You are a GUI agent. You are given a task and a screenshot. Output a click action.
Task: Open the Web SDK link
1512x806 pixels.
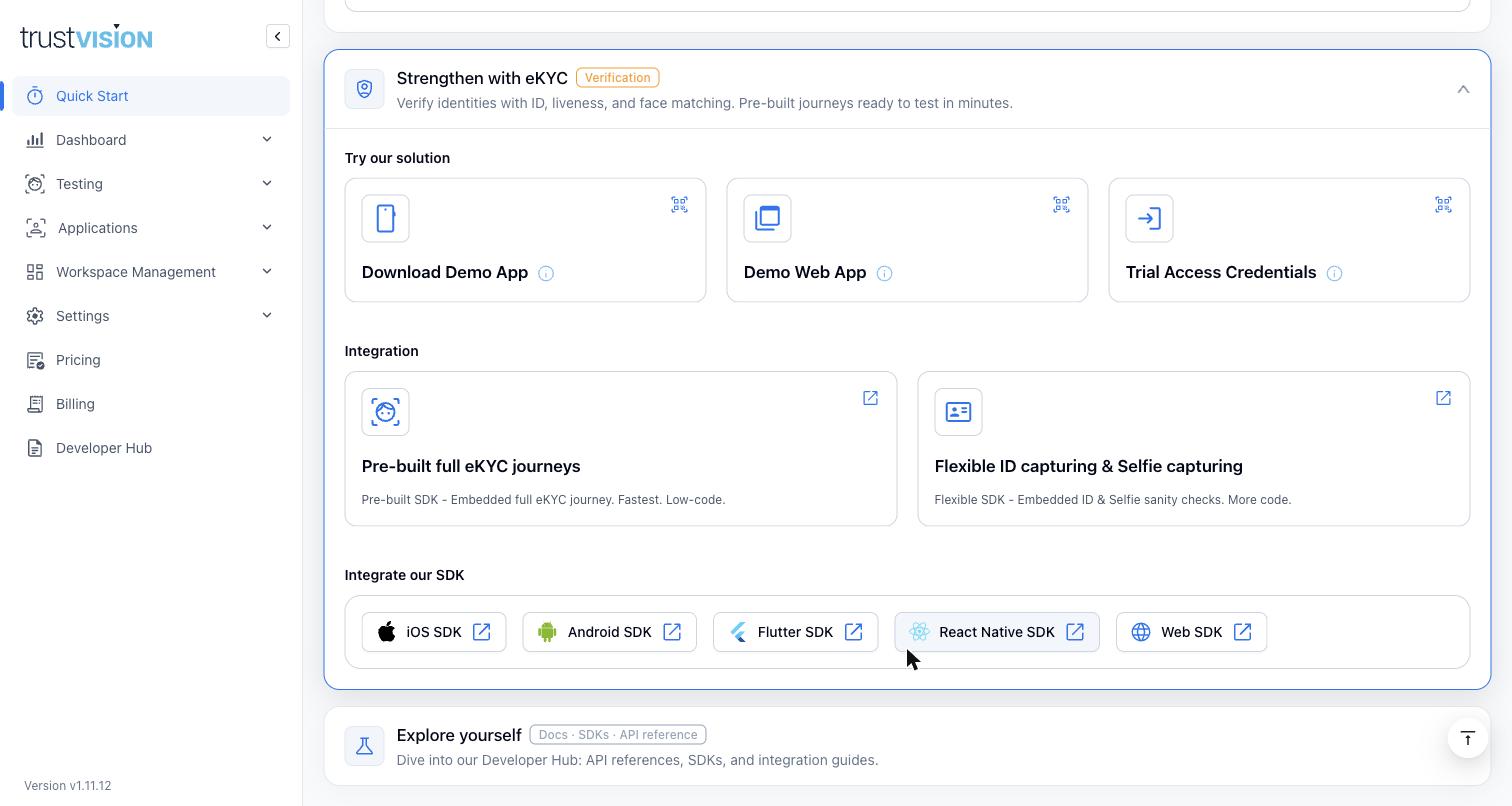coord(1192,632)
